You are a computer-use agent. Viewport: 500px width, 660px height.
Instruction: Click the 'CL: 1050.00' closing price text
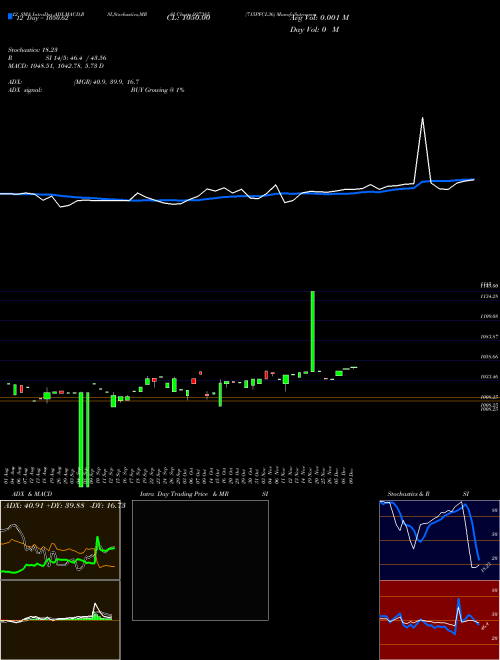coord(188,17)
